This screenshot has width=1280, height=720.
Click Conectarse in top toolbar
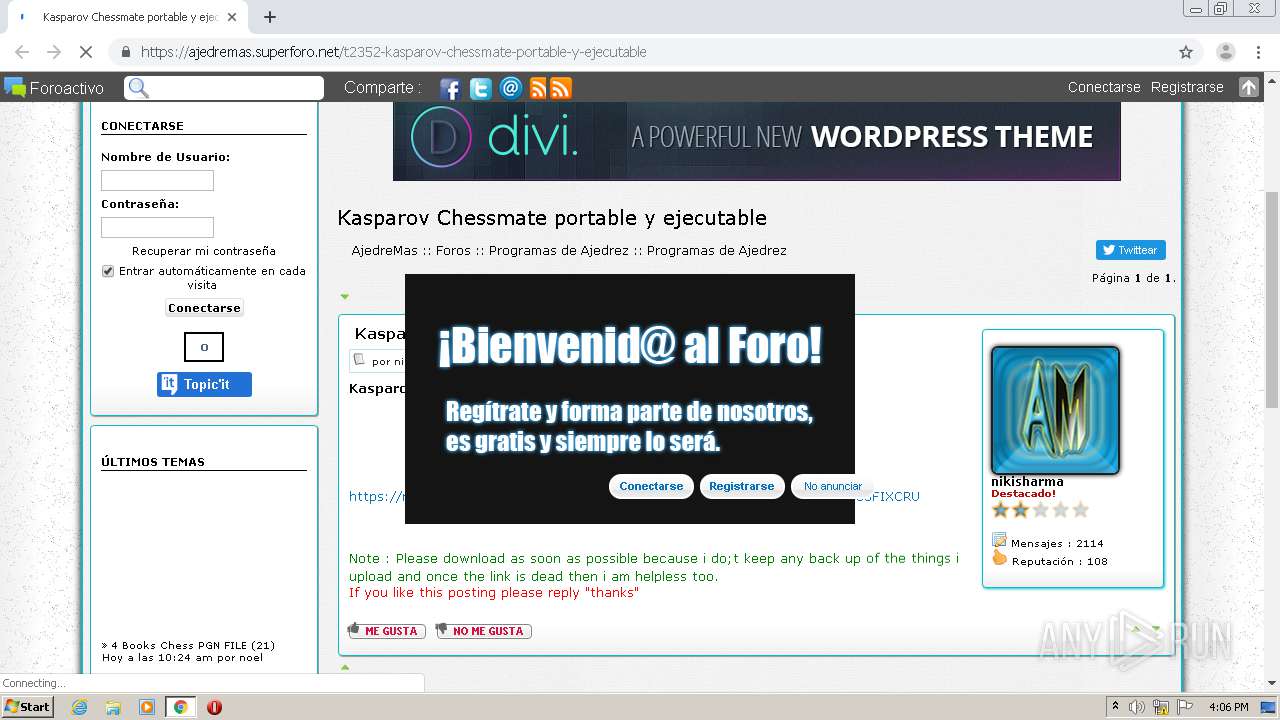[1104, 87]
